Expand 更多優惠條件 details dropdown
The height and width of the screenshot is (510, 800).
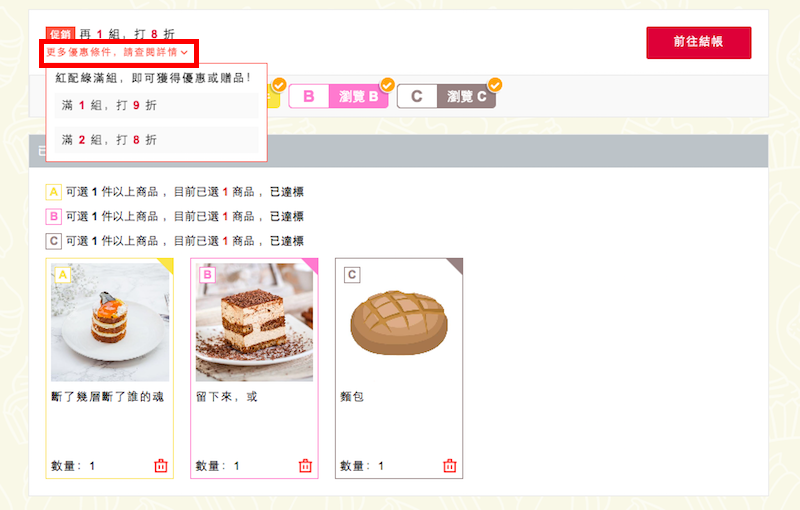coord(118,52)
